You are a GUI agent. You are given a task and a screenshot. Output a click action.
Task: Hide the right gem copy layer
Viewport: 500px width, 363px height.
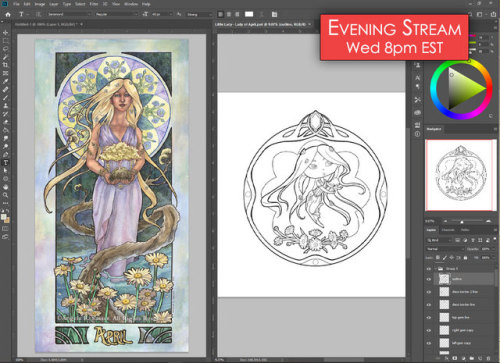coord(429,330)
